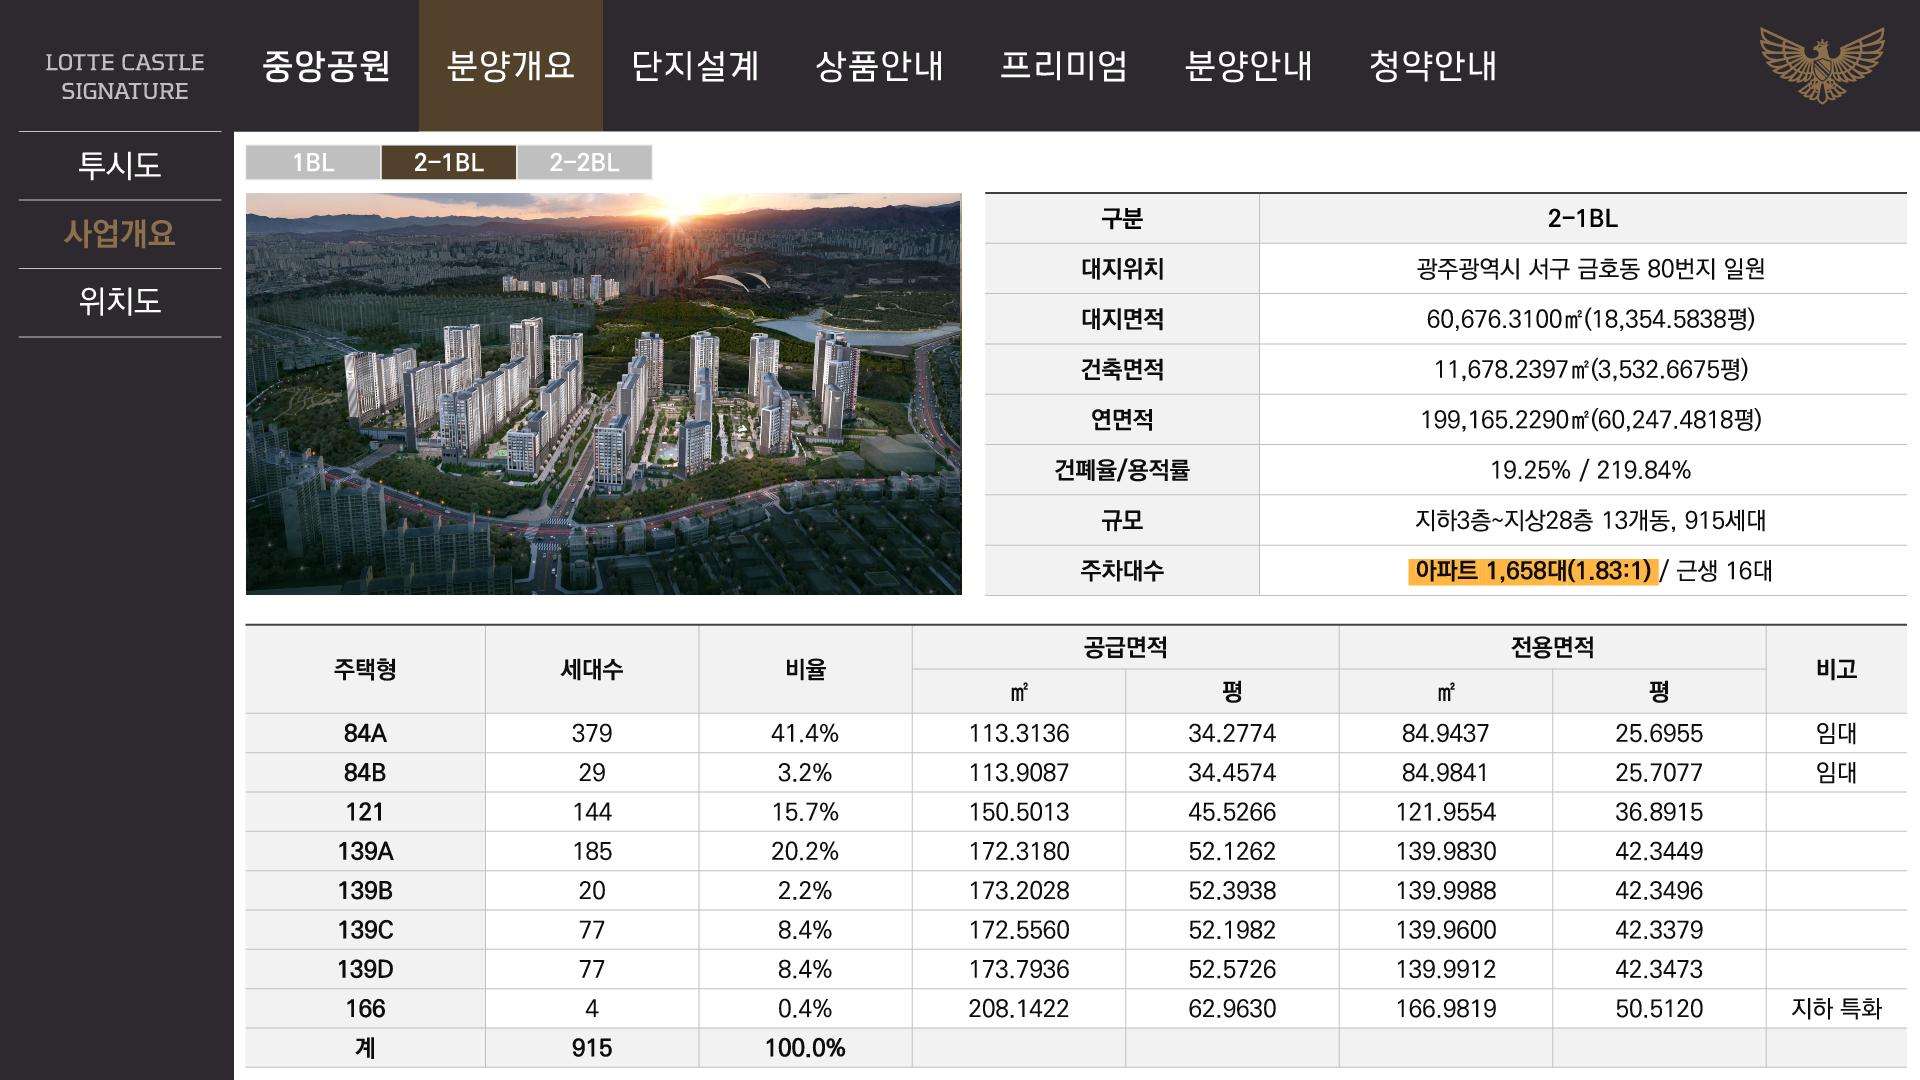
Task: Open the 중앙공원 menu
Action: click(326, 66)
